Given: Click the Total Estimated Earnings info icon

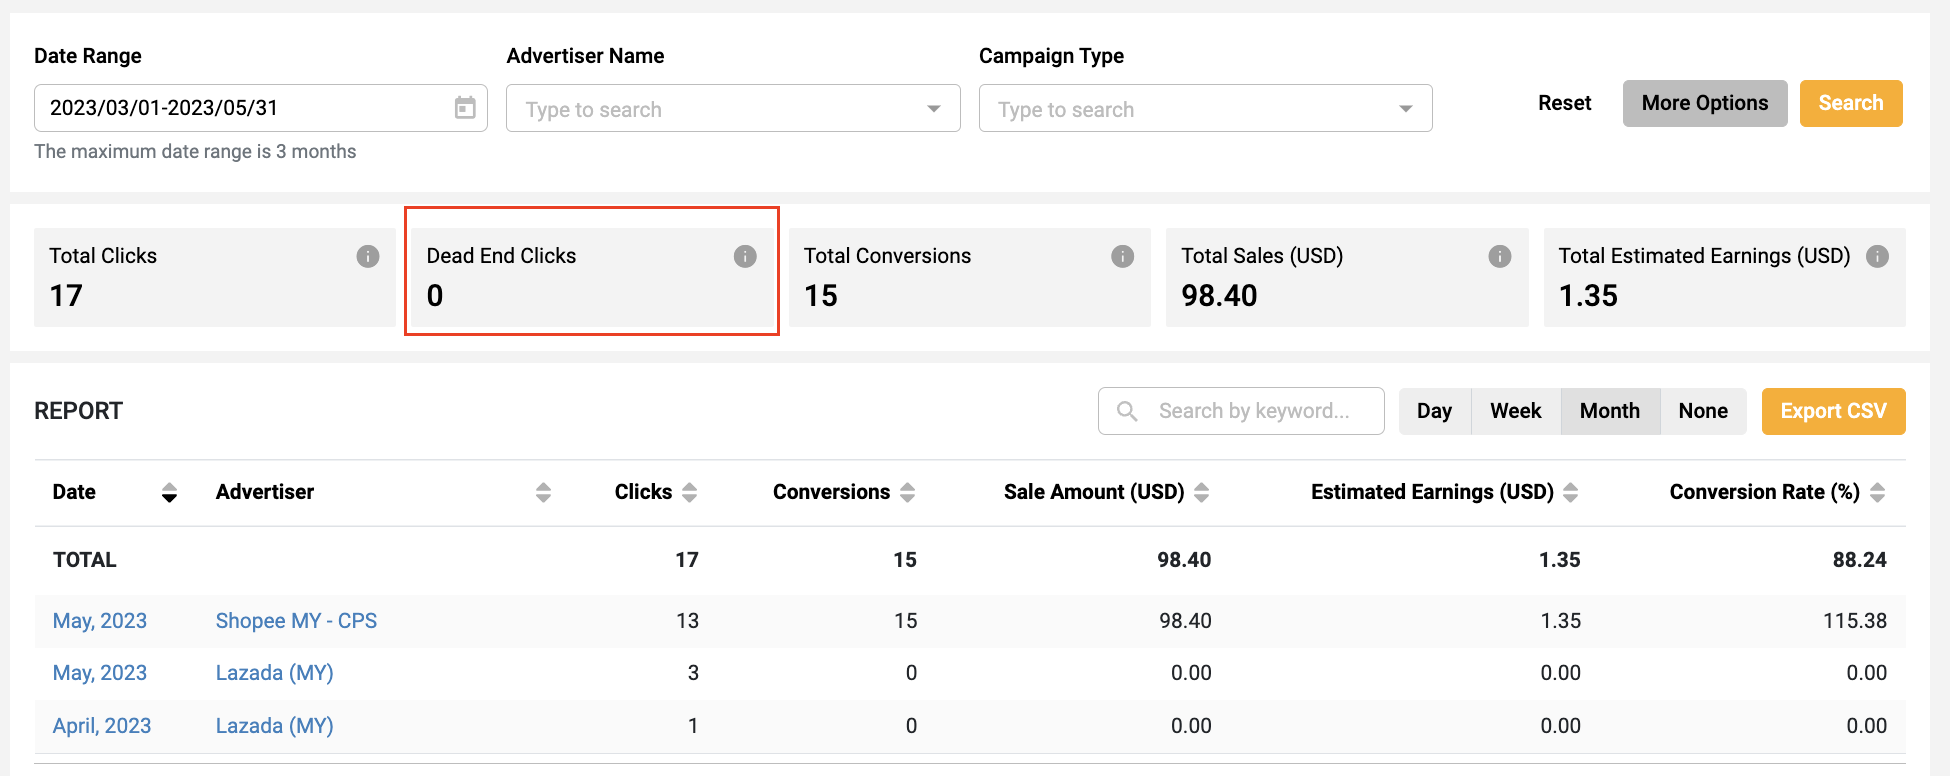Looking at the screenshot, I should [x=1878, y=256].
